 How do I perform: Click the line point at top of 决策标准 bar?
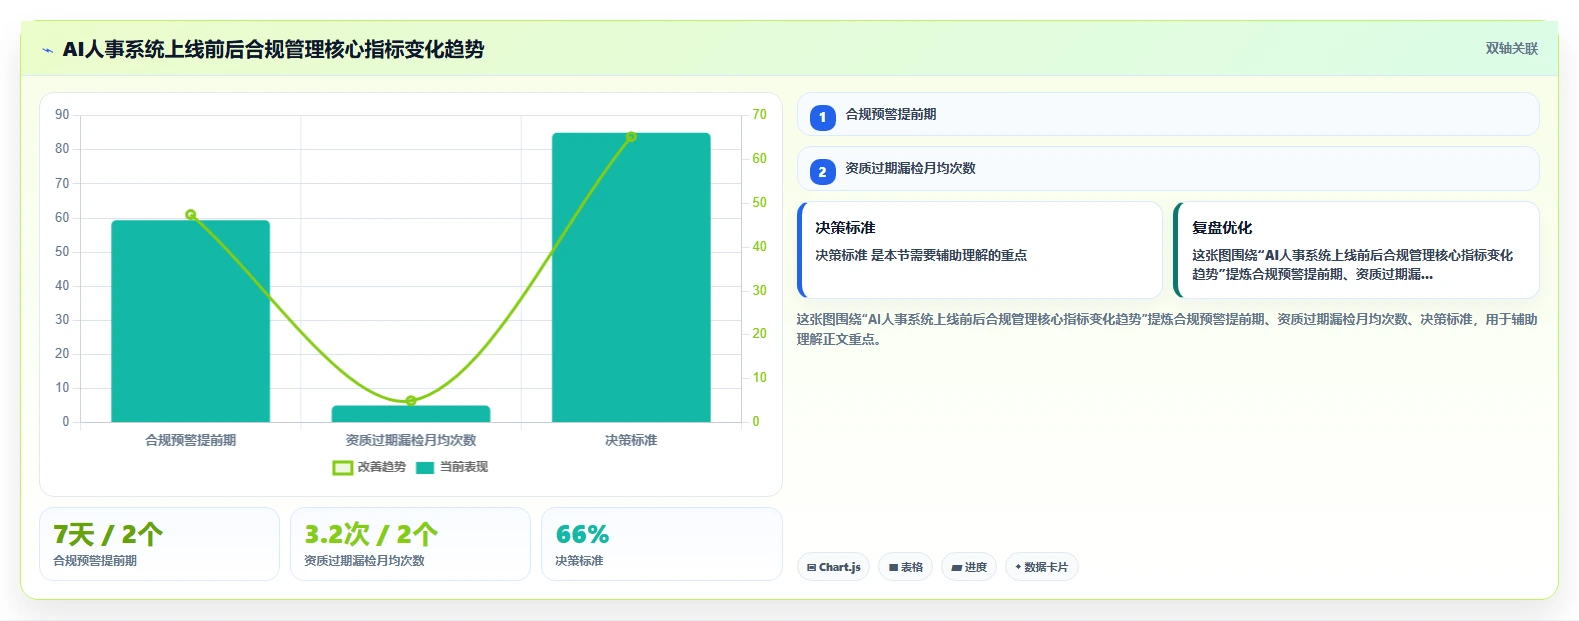tap(631, 137)
